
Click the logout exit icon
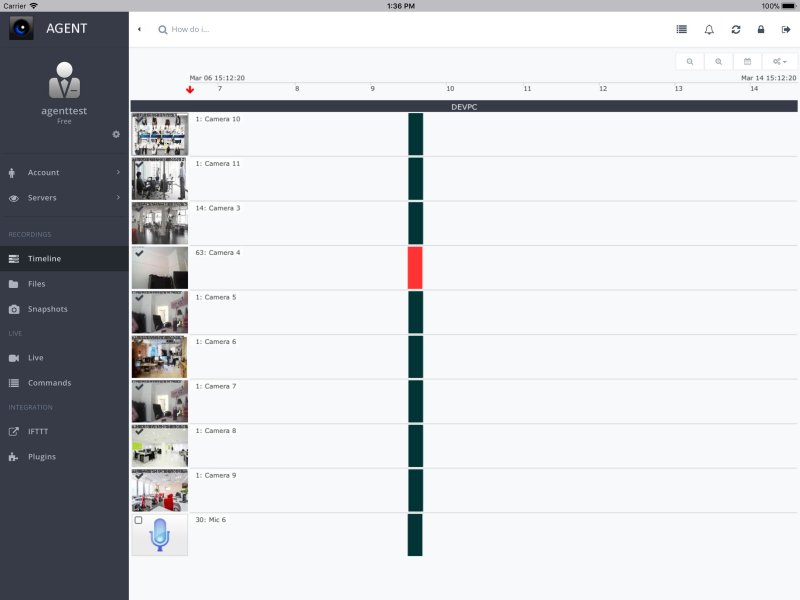[x=786, y=30]
